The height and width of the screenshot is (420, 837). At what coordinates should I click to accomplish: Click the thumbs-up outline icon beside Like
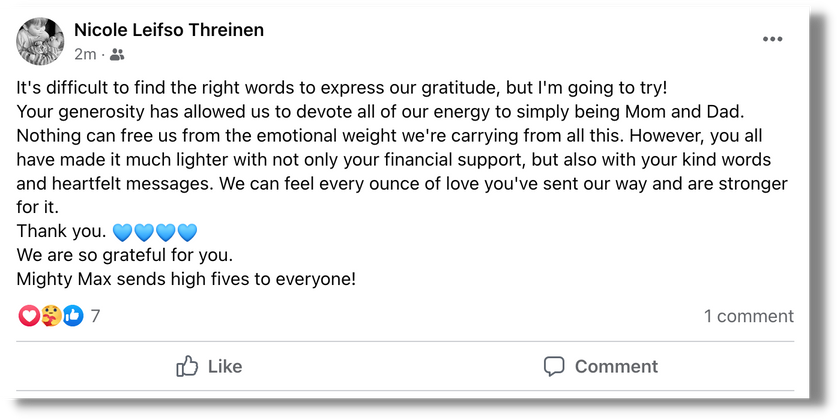pyautogui.click(x=187, y=366)
